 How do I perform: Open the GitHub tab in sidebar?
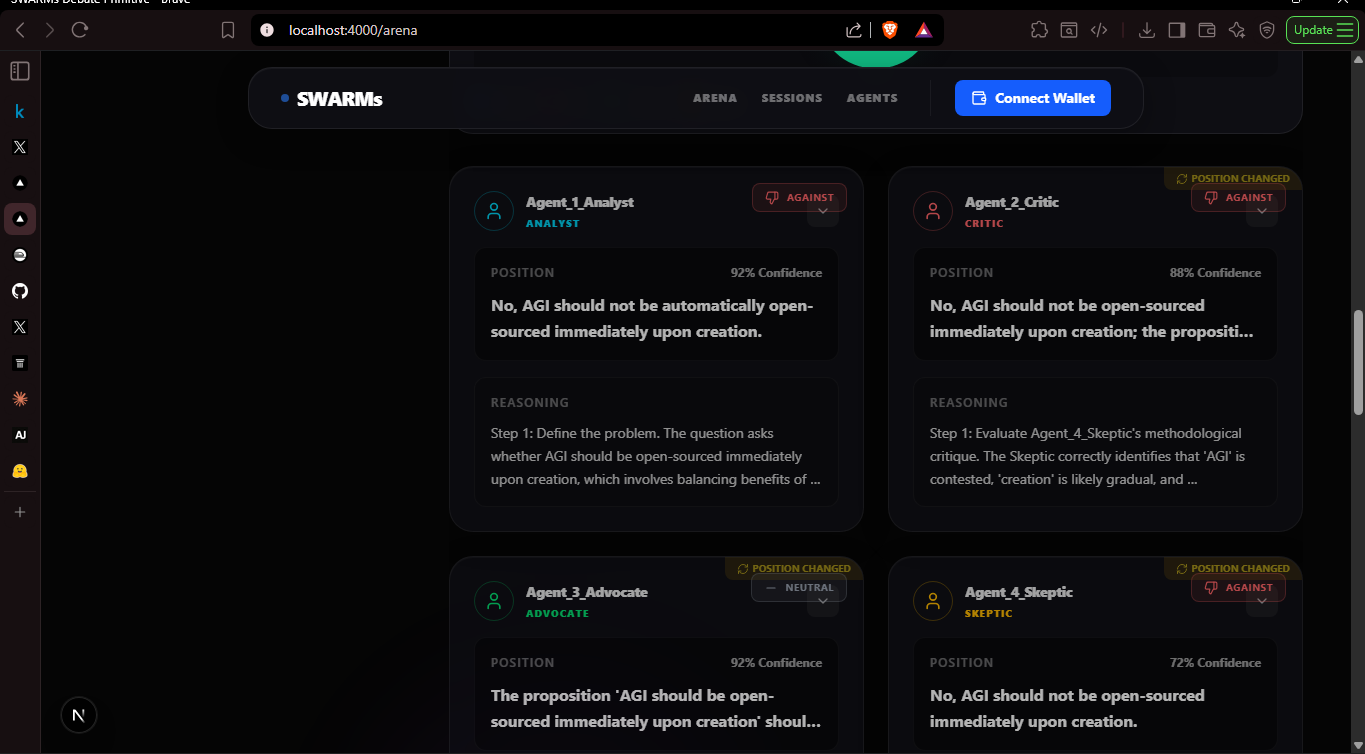(x=20, y=291)
